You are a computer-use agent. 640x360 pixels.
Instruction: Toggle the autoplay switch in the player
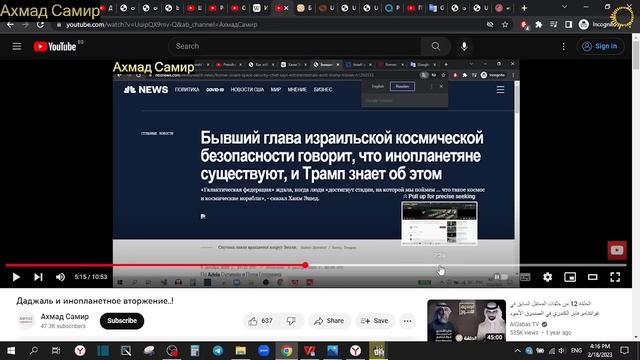click(x=501, y=277)
